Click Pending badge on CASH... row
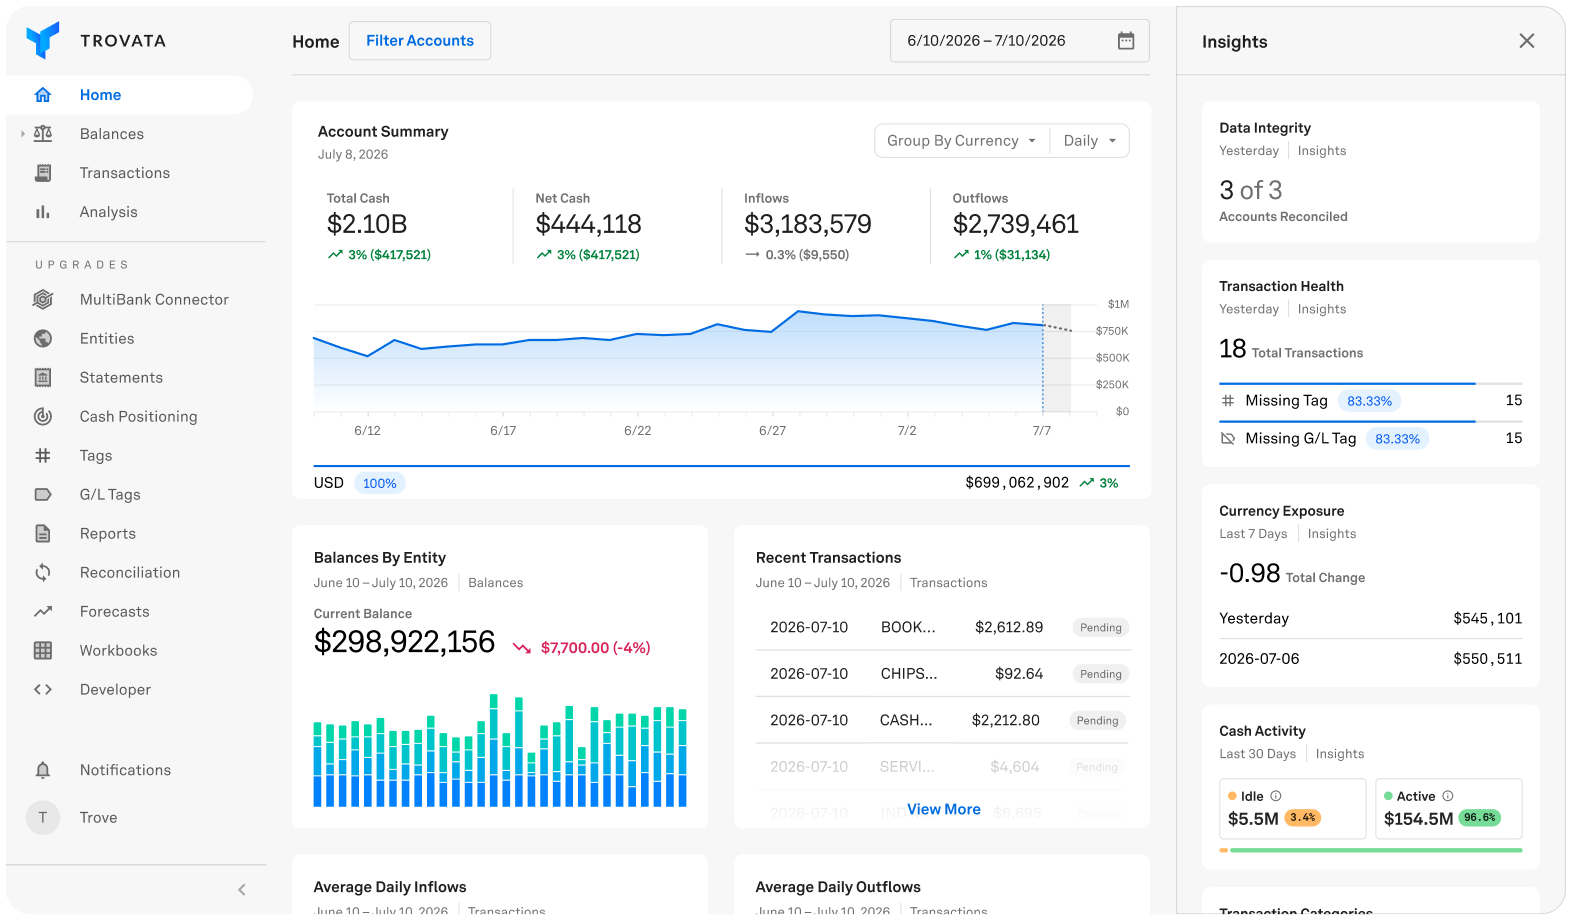The height and width of the screenshot is (921, 1572). (1098, 720)
